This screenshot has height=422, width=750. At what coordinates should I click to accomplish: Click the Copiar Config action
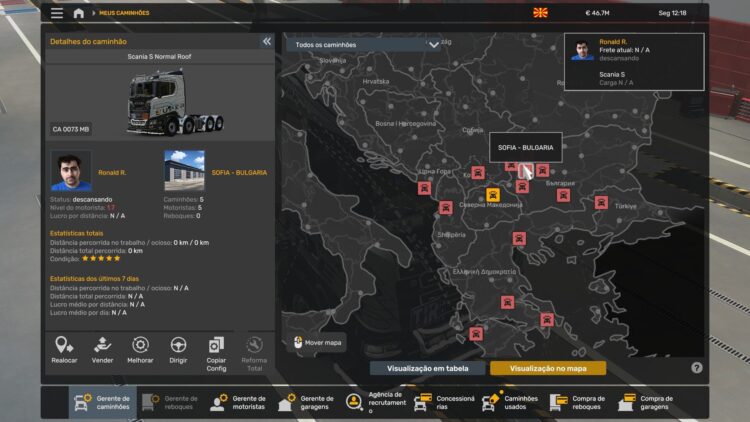216,355
